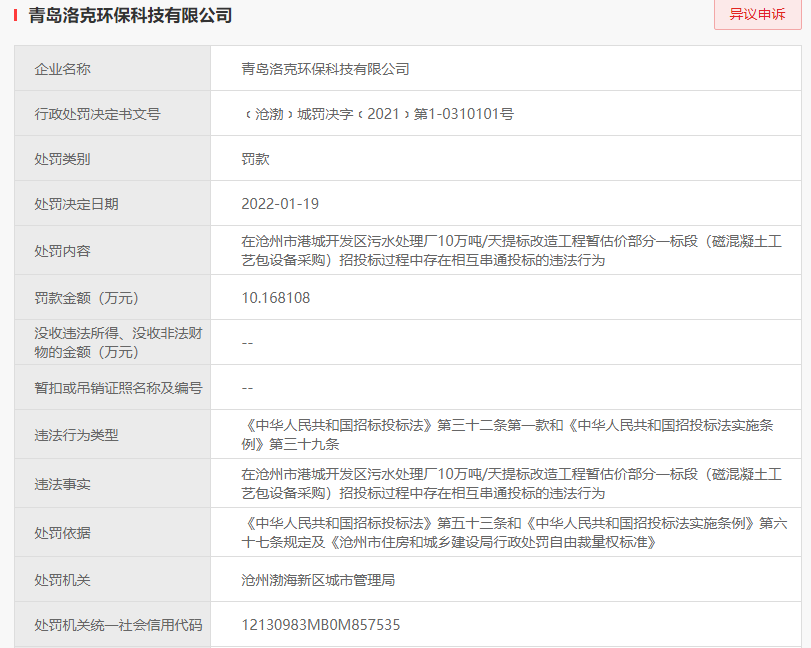This screenshot has height=648, width=811.
Task: Select the value 沧州渤海新区城市管理局
Action: coord(318,580)
